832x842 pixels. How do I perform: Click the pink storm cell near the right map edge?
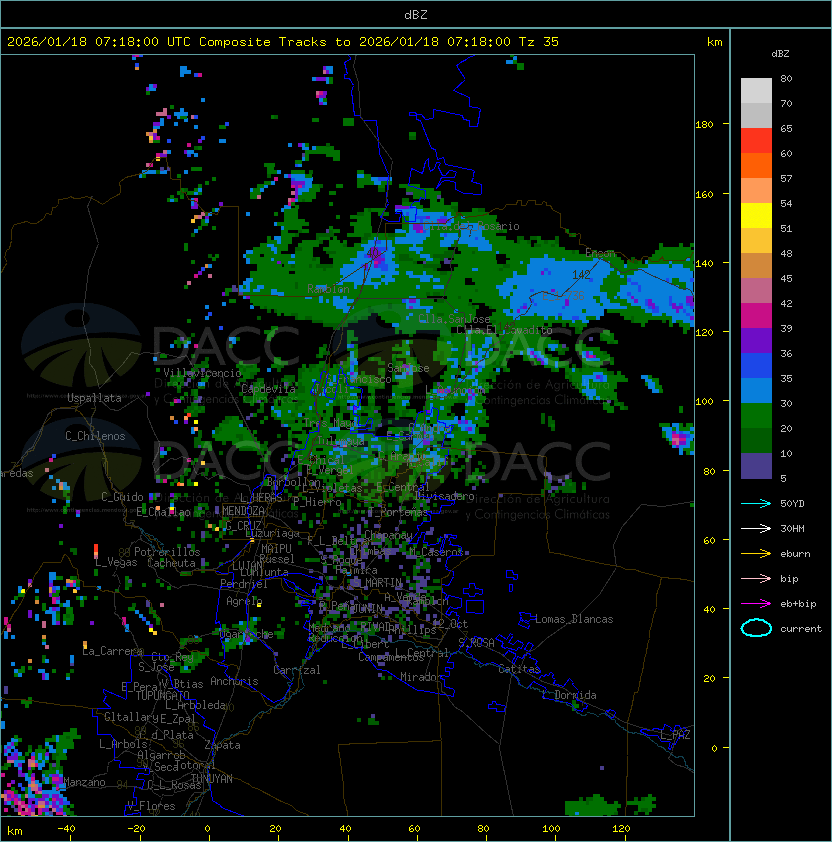[678, 439]
